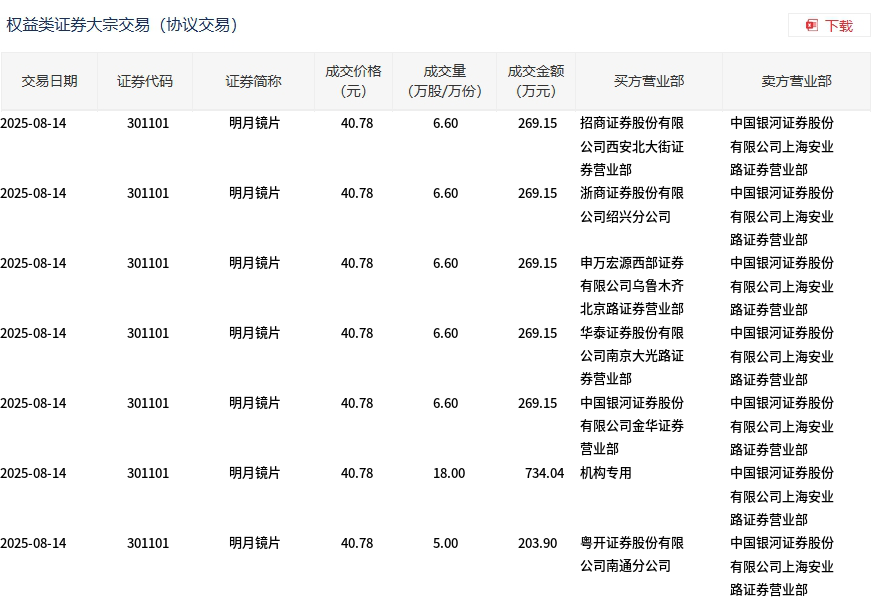The width and height of the screenshot is (872, 602).
Task: Select buyer 浙商证券 绍兴分公司 cell
Action: tap(632, 205)
